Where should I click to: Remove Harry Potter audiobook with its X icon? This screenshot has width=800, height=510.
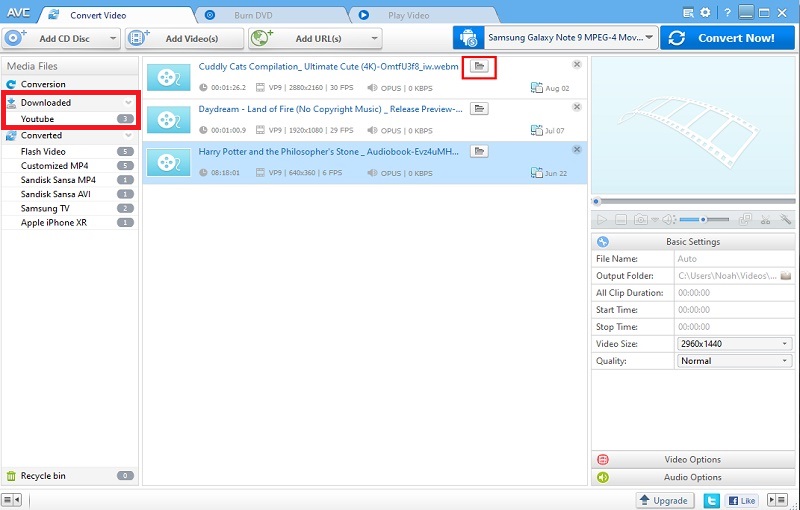577,149
